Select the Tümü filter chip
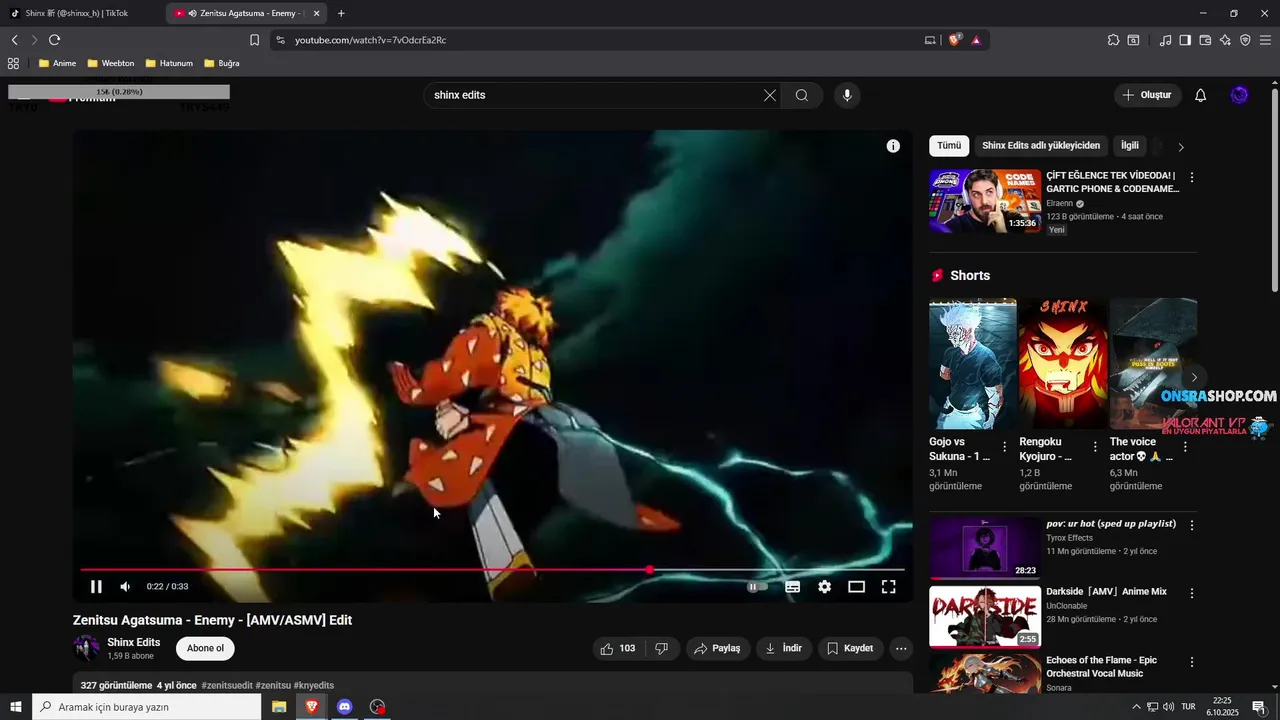This screenshot has width=1280, height=720. [x=949, y=146]
